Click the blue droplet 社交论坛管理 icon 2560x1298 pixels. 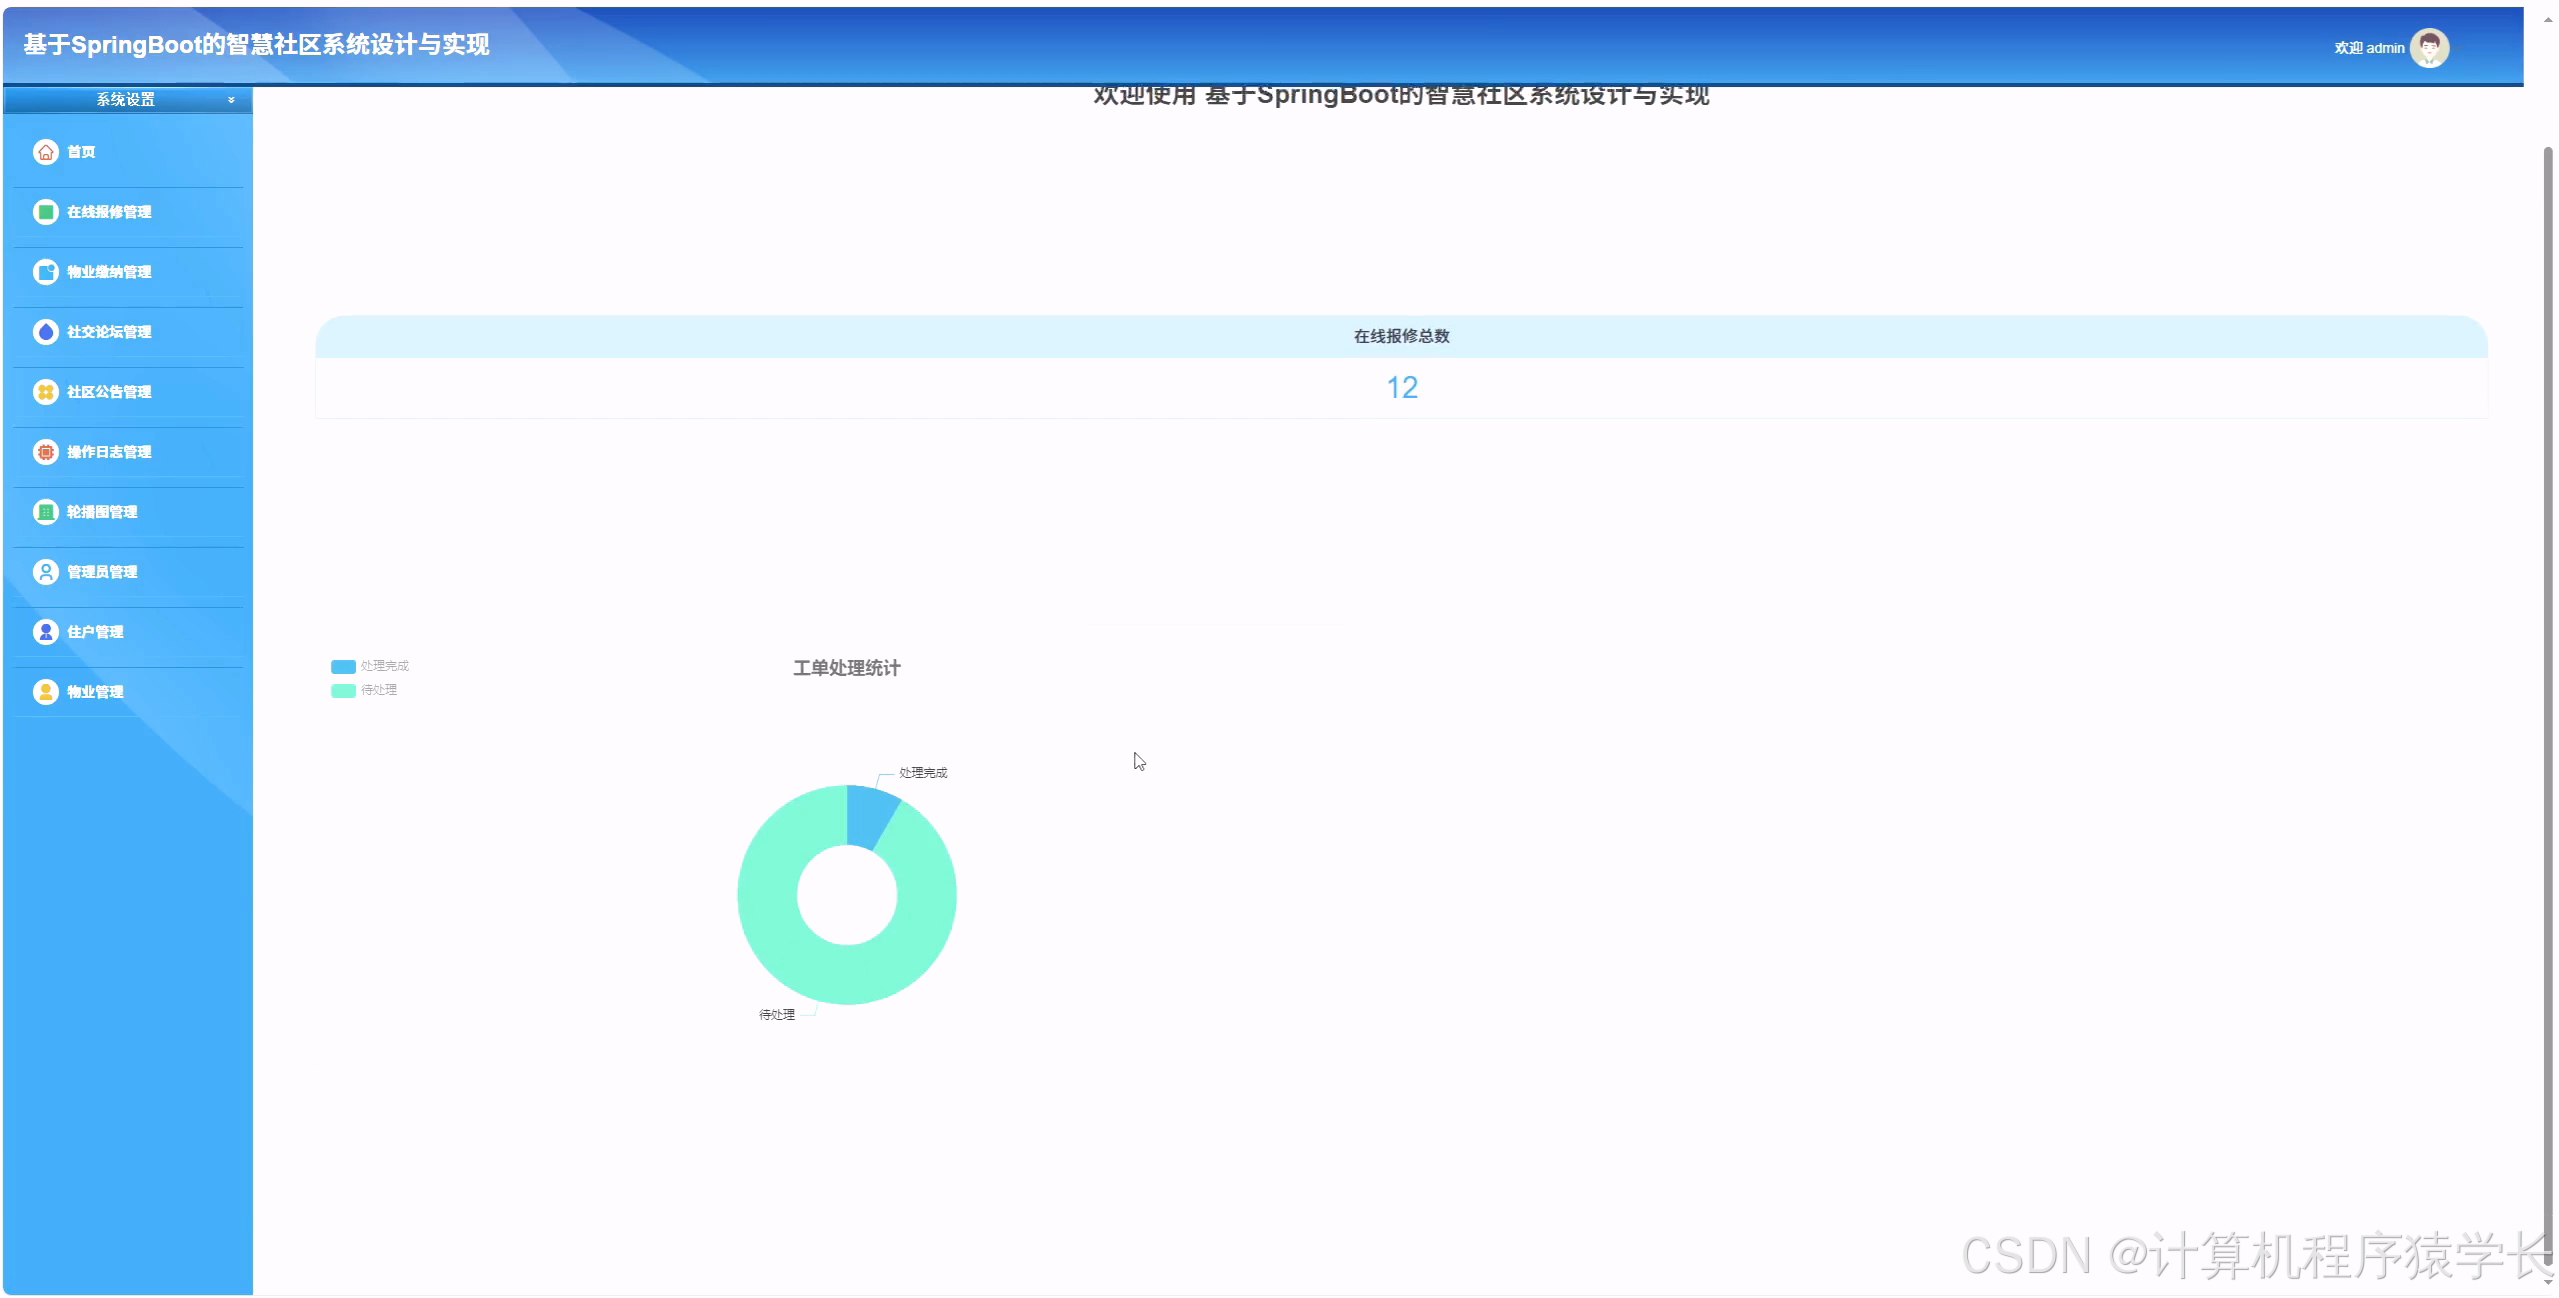tap(45, 332)
